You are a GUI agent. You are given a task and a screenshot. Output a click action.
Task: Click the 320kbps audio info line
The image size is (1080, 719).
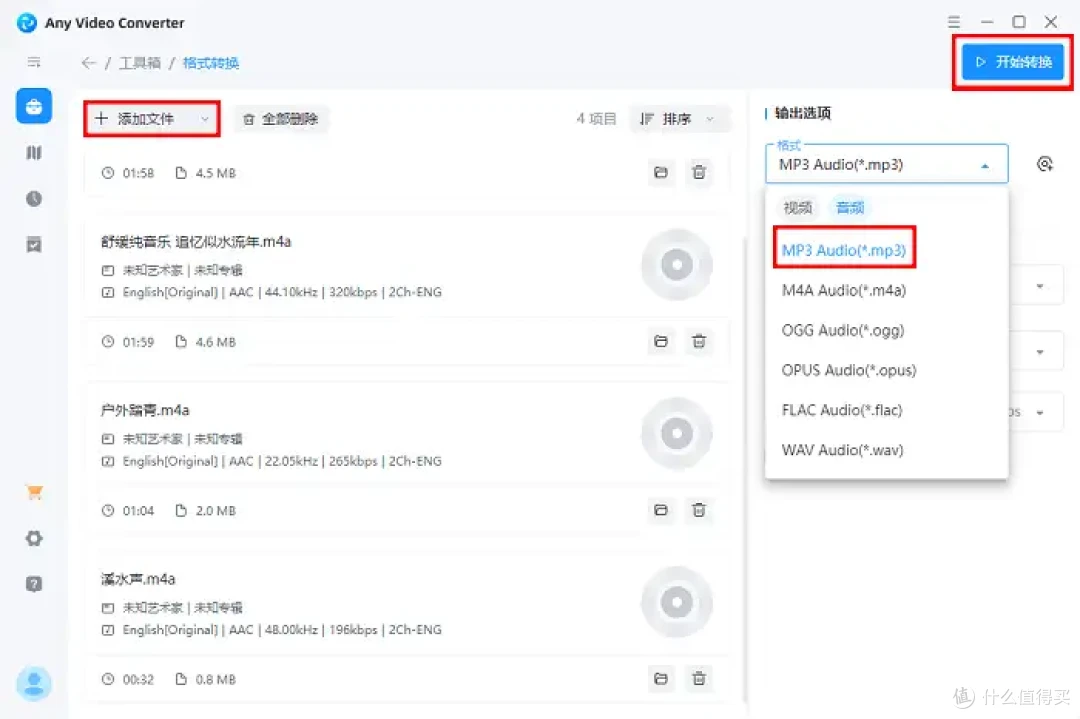[282, 292]
